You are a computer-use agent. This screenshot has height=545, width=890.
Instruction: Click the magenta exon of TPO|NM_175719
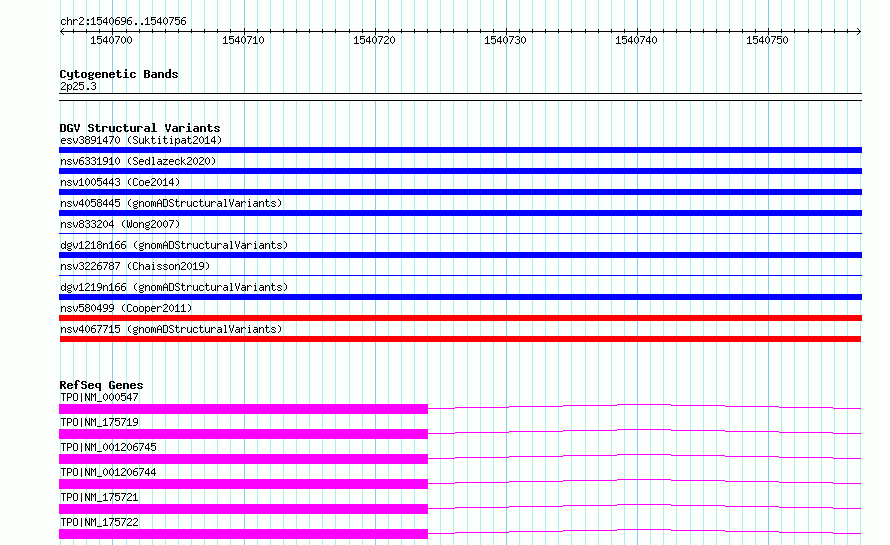[x=244, y=434]
